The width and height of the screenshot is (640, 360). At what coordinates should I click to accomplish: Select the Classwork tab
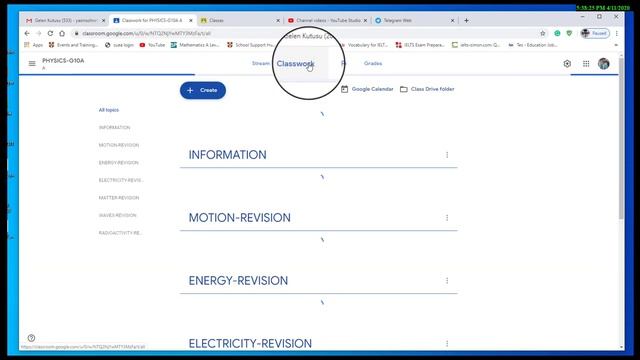point(295,64)
